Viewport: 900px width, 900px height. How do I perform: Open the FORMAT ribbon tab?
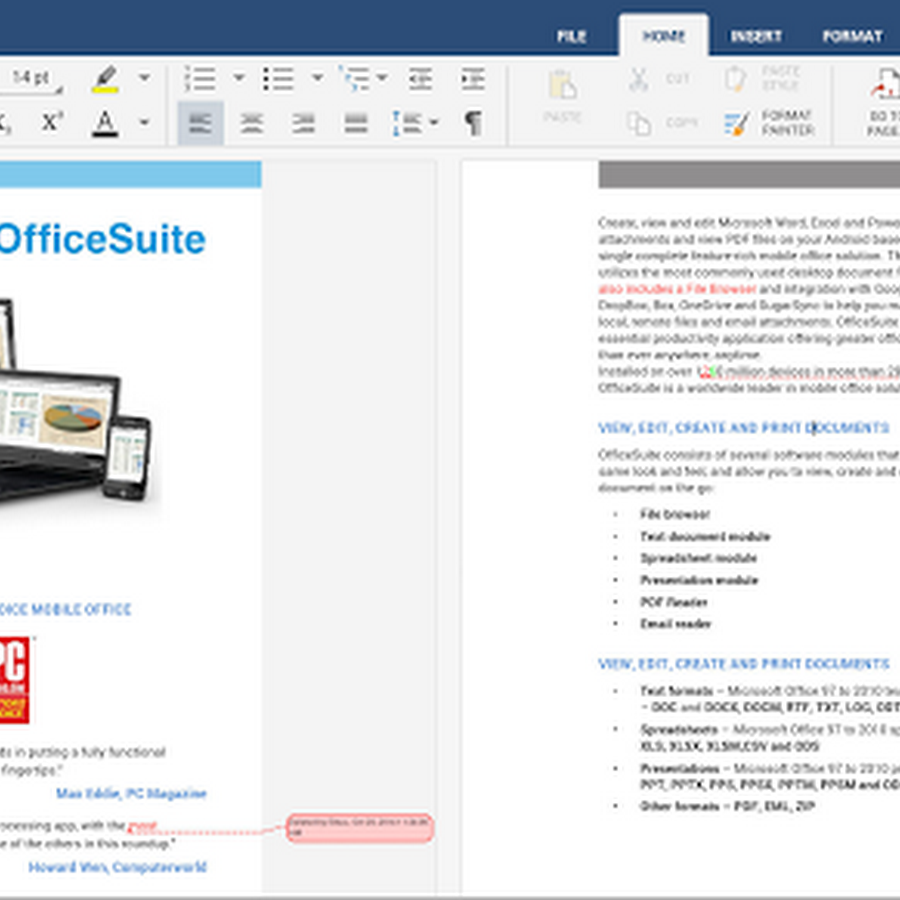(852, 36)
